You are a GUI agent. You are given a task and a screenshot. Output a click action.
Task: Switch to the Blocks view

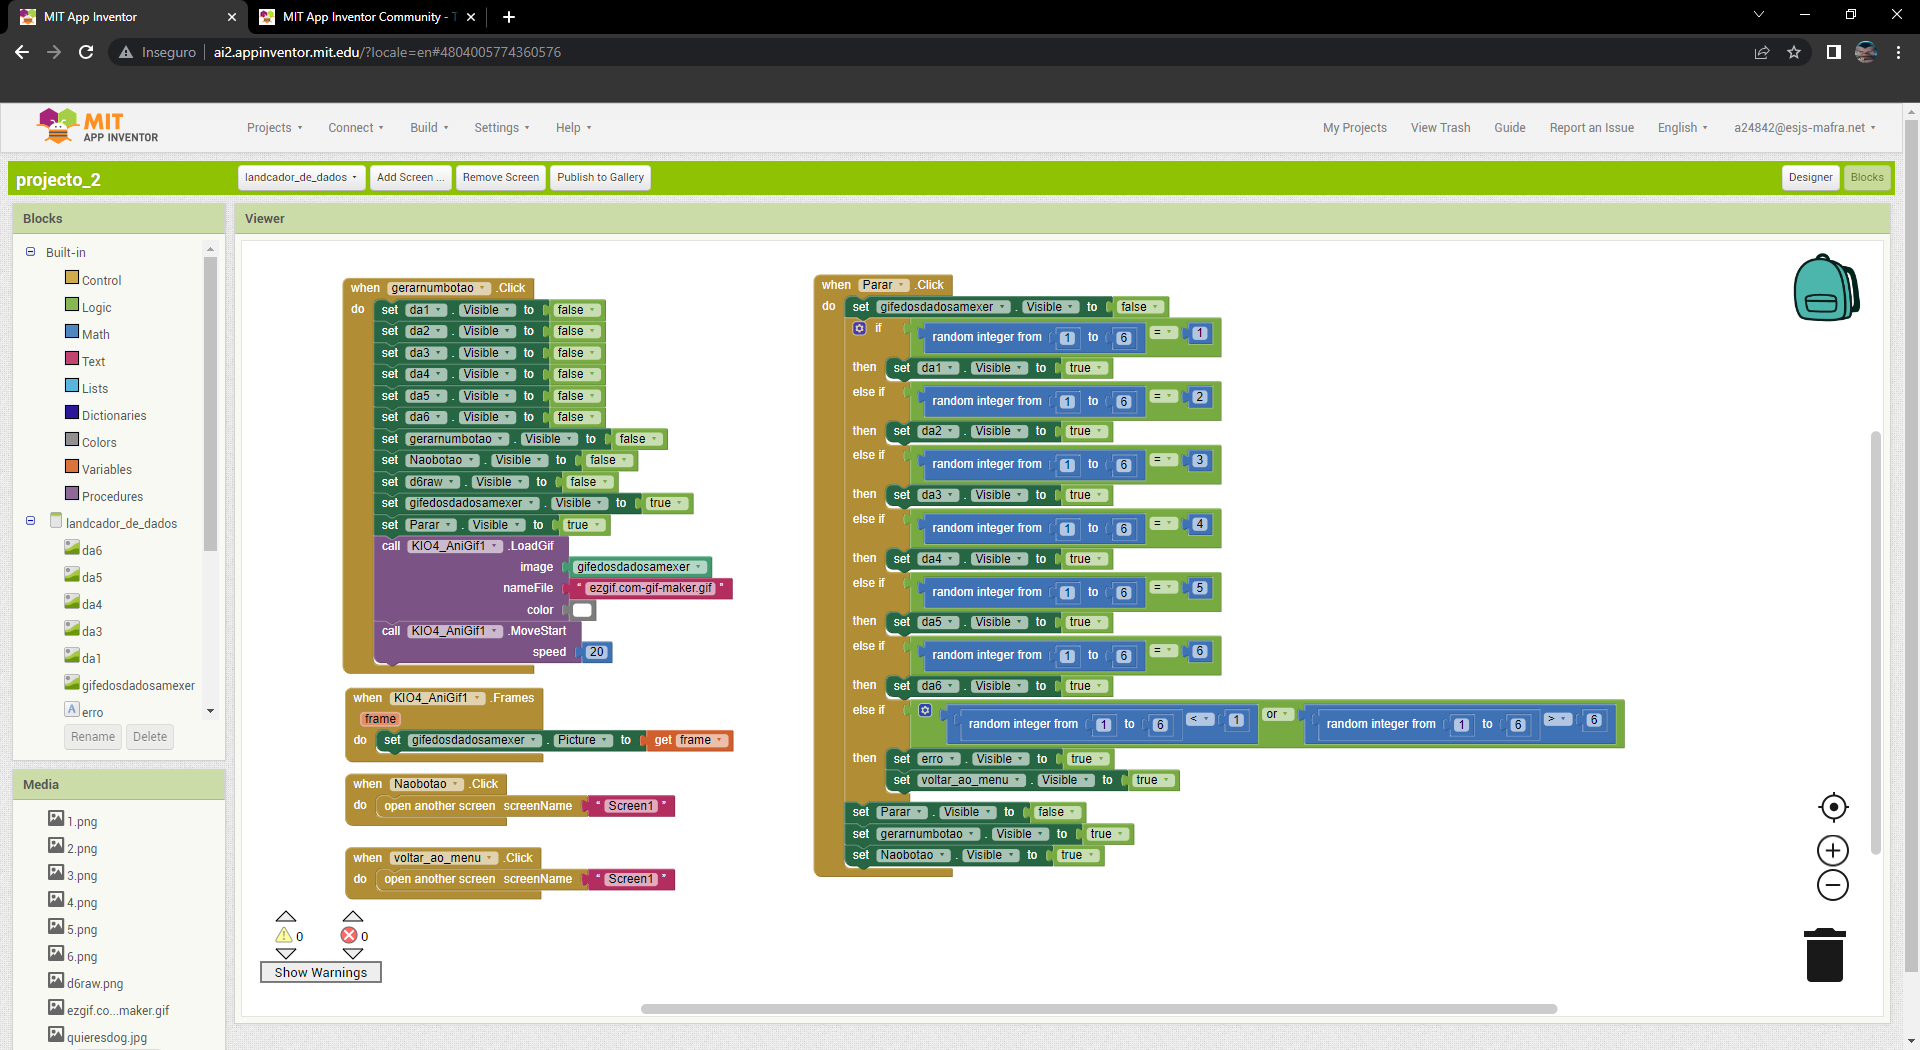click(x=1866, y=178)
